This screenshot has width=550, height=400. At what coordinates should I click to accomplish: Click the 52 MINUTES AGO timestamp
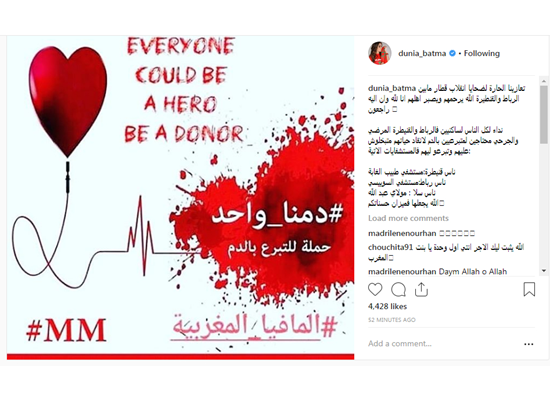(391, 320)
